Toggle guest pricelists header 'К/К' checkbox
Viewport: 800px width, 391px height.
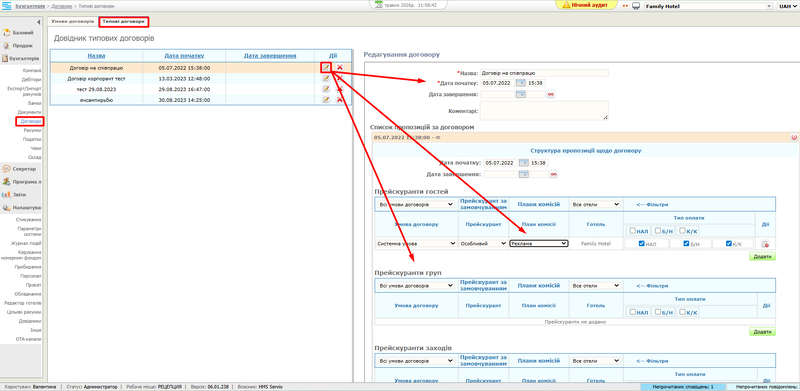pyautogui.click(x=682, y=231)
